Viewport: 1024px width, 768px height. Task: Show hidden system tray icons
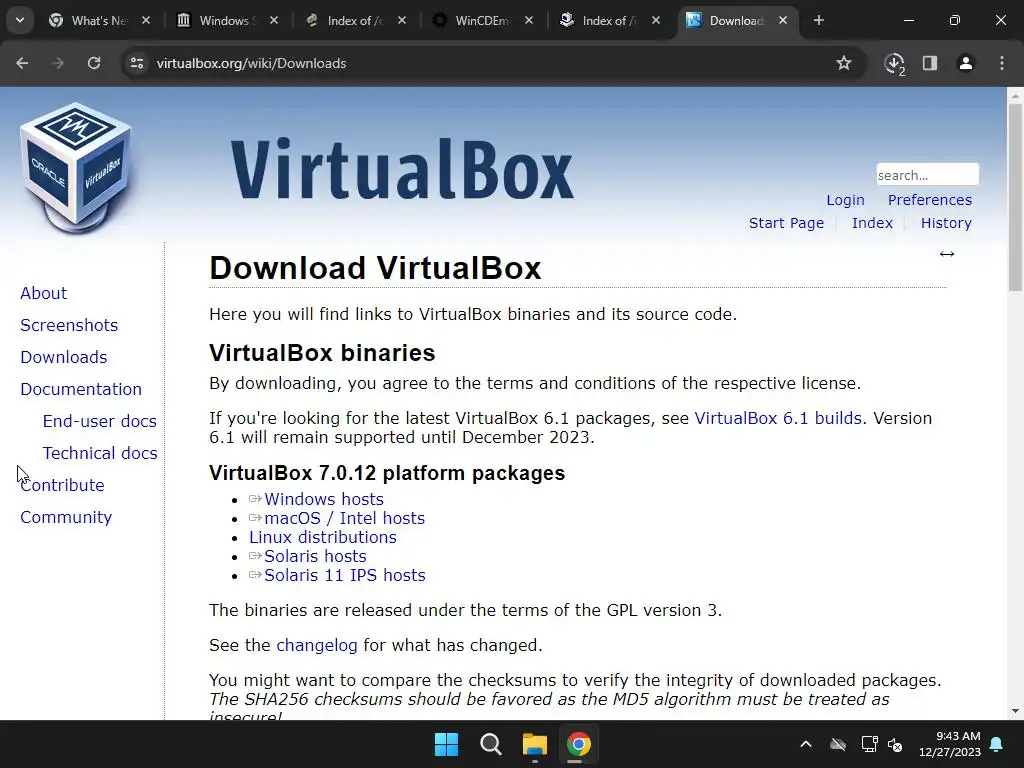click(x=806, y=744)
